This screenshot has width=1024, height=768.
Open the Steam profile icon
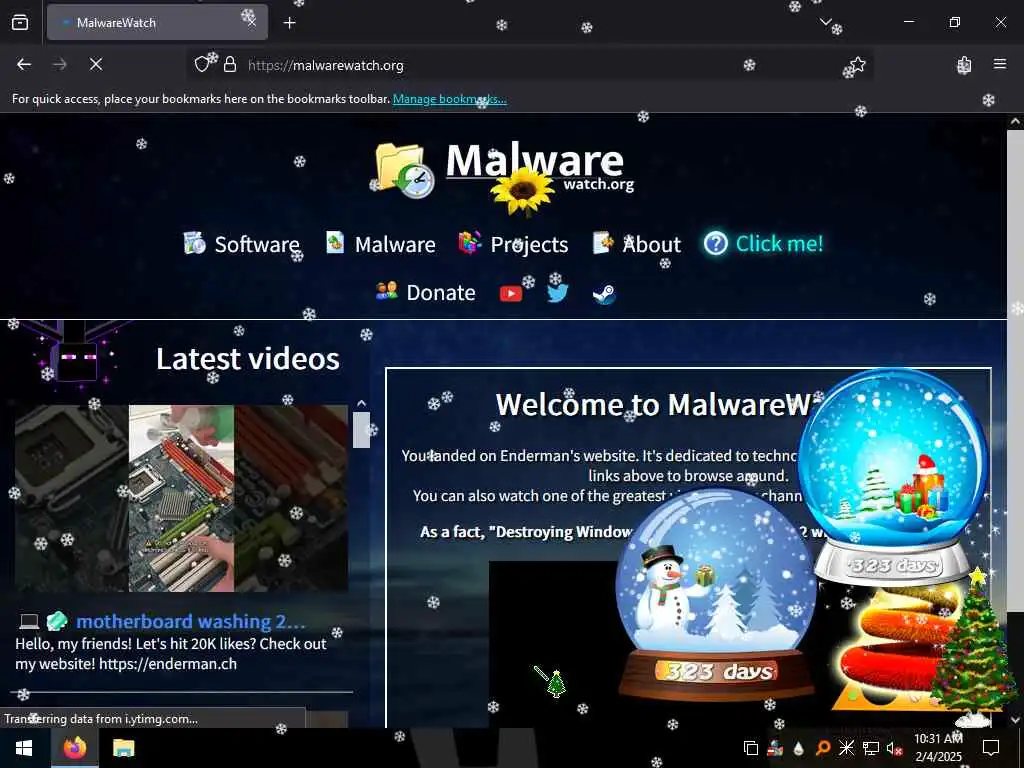click(x=604, y=294)
